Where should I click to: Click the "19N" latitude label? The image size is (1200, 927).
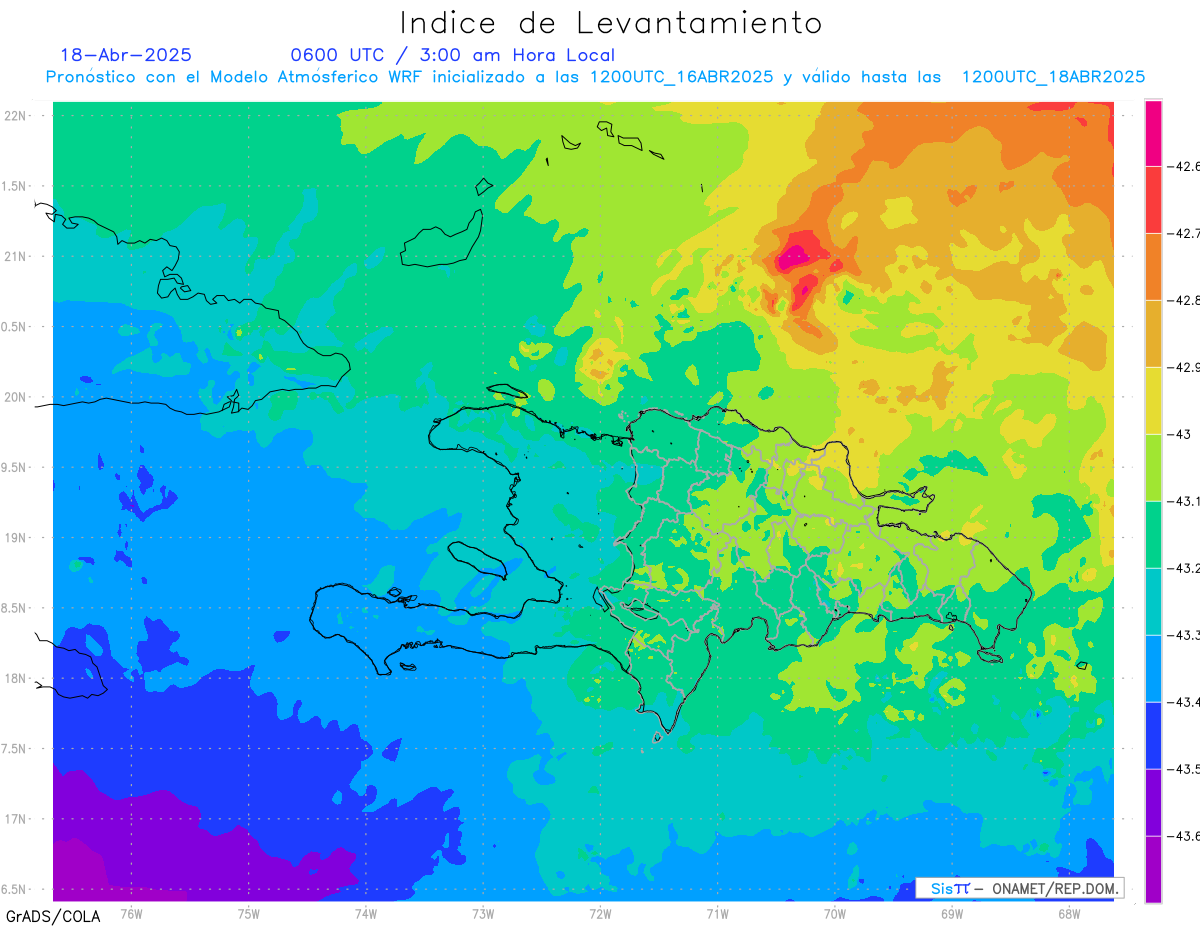16,537
